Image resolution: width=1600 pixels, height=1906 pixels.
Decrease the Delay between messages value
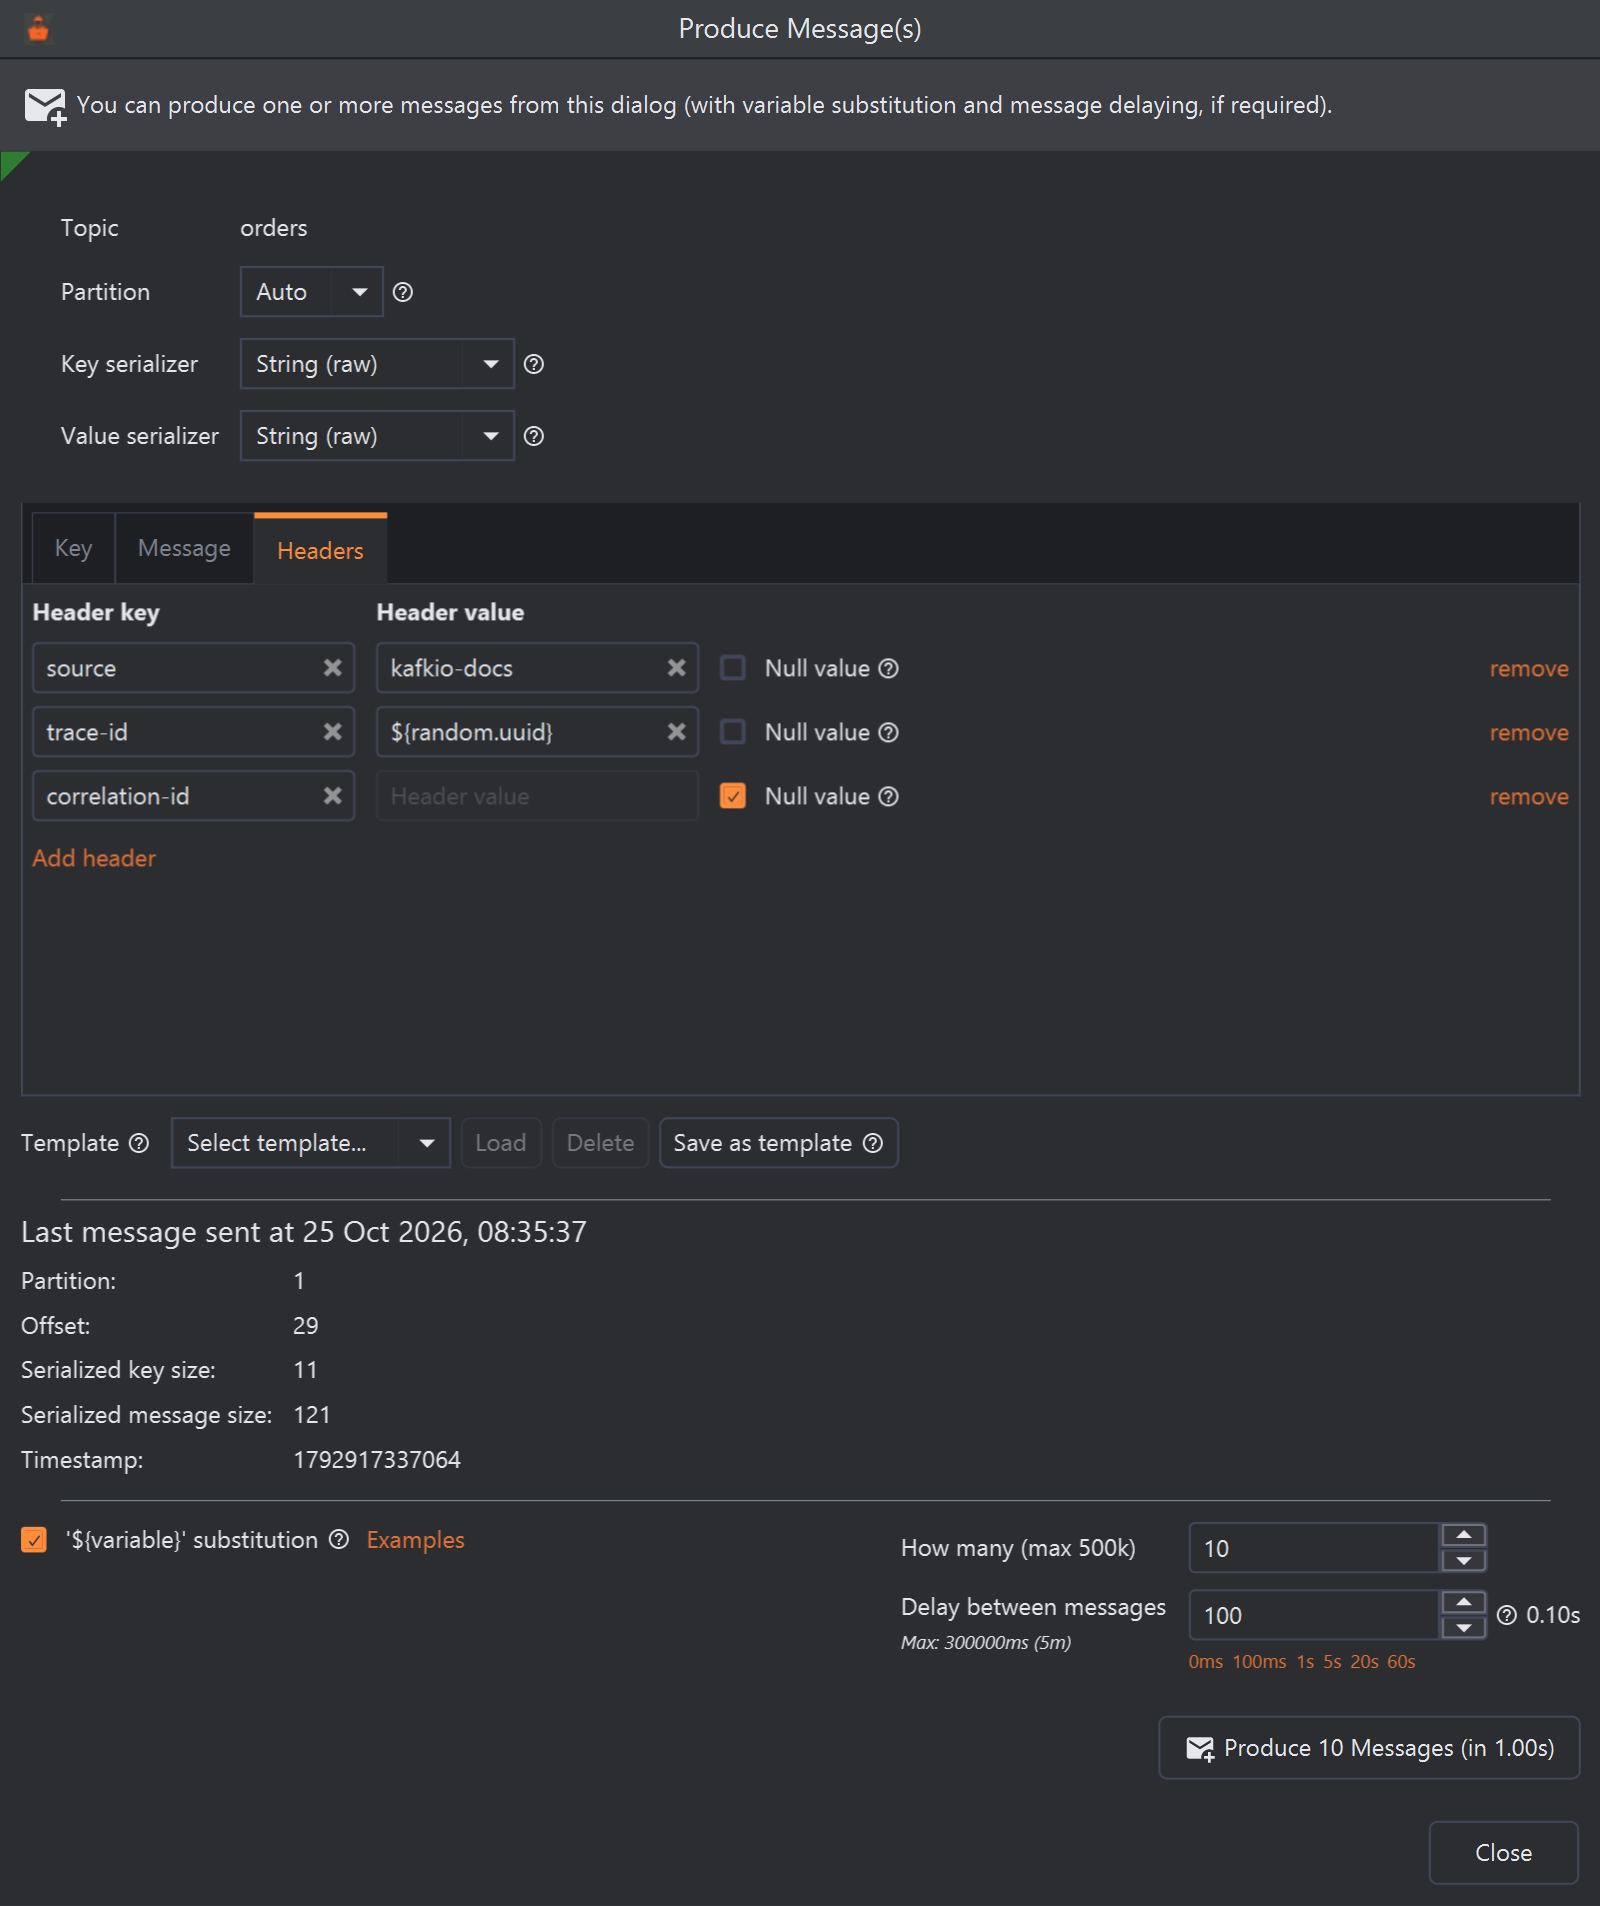tap(1464, 1628)
